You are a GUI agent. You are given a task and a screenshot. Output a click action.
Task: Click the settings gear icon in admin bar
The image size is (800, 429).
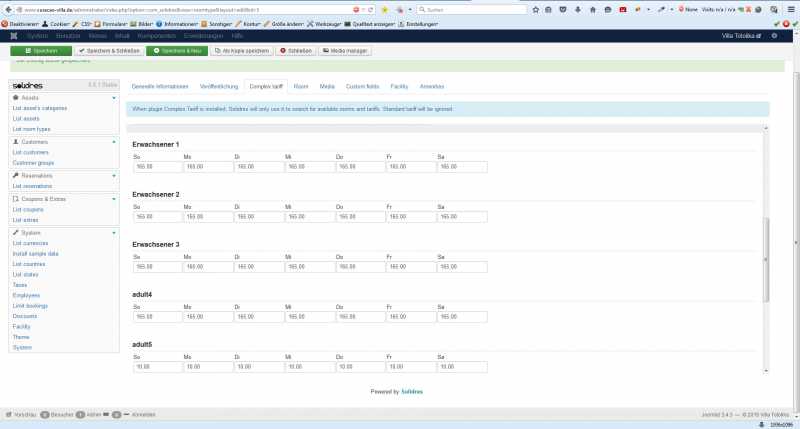[774, 35]
